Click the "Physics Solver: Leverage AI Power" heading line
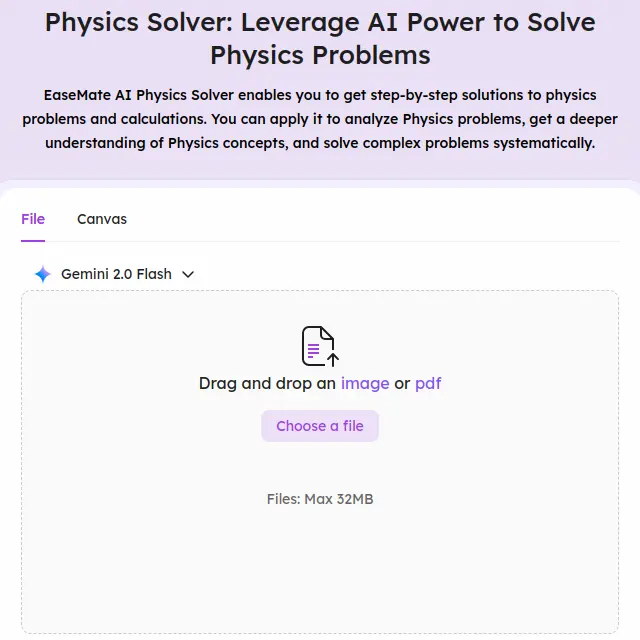The height and width of the screenshot is (640, 640). click(320, 21)
